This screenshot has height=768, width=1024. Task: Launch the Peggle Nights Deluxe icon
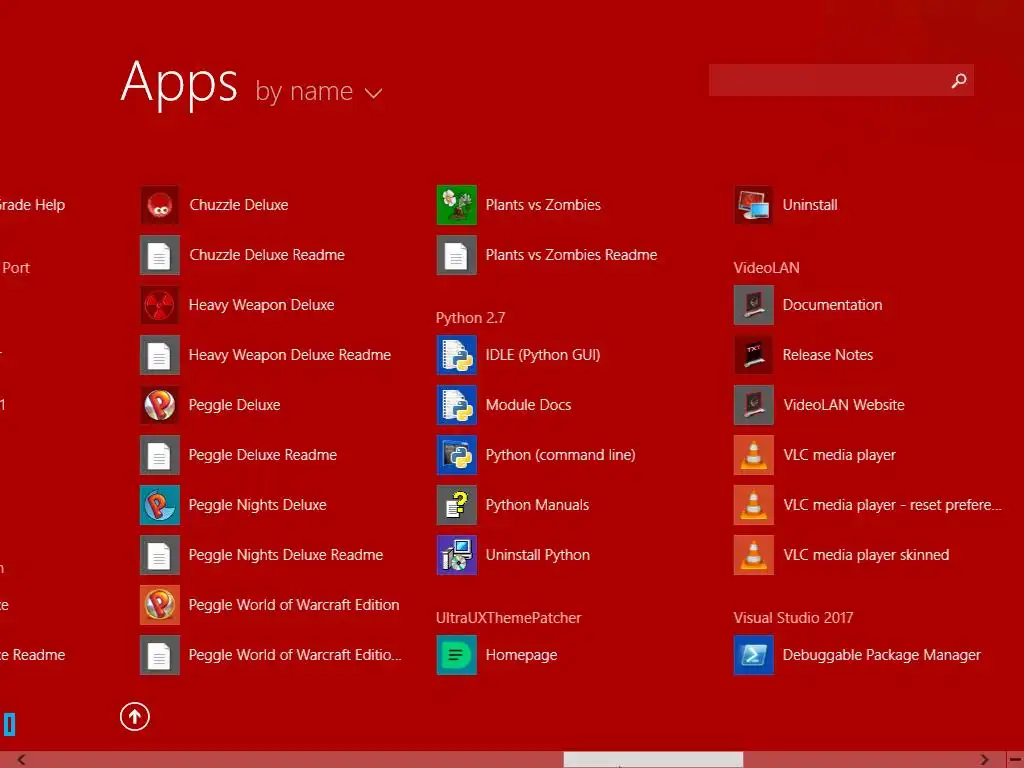click(159, 505)
